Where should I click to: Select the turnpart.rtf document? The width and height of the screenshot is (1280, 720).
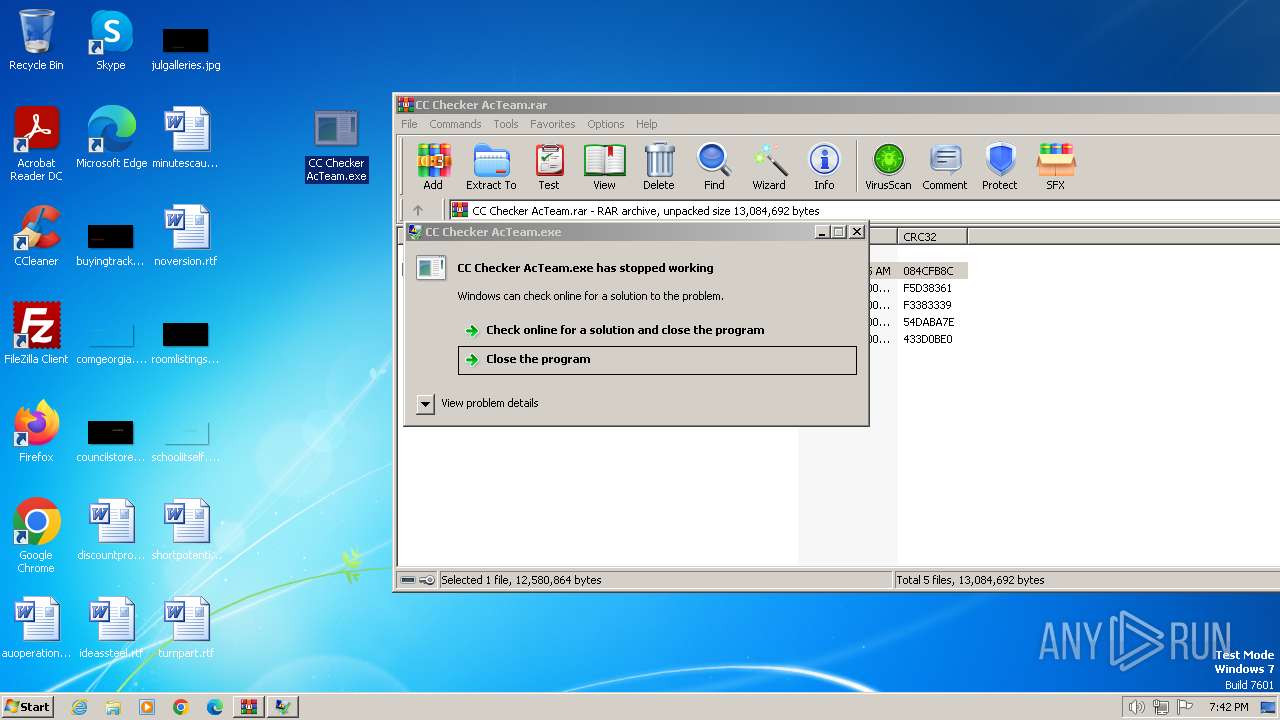click(186, 628)
